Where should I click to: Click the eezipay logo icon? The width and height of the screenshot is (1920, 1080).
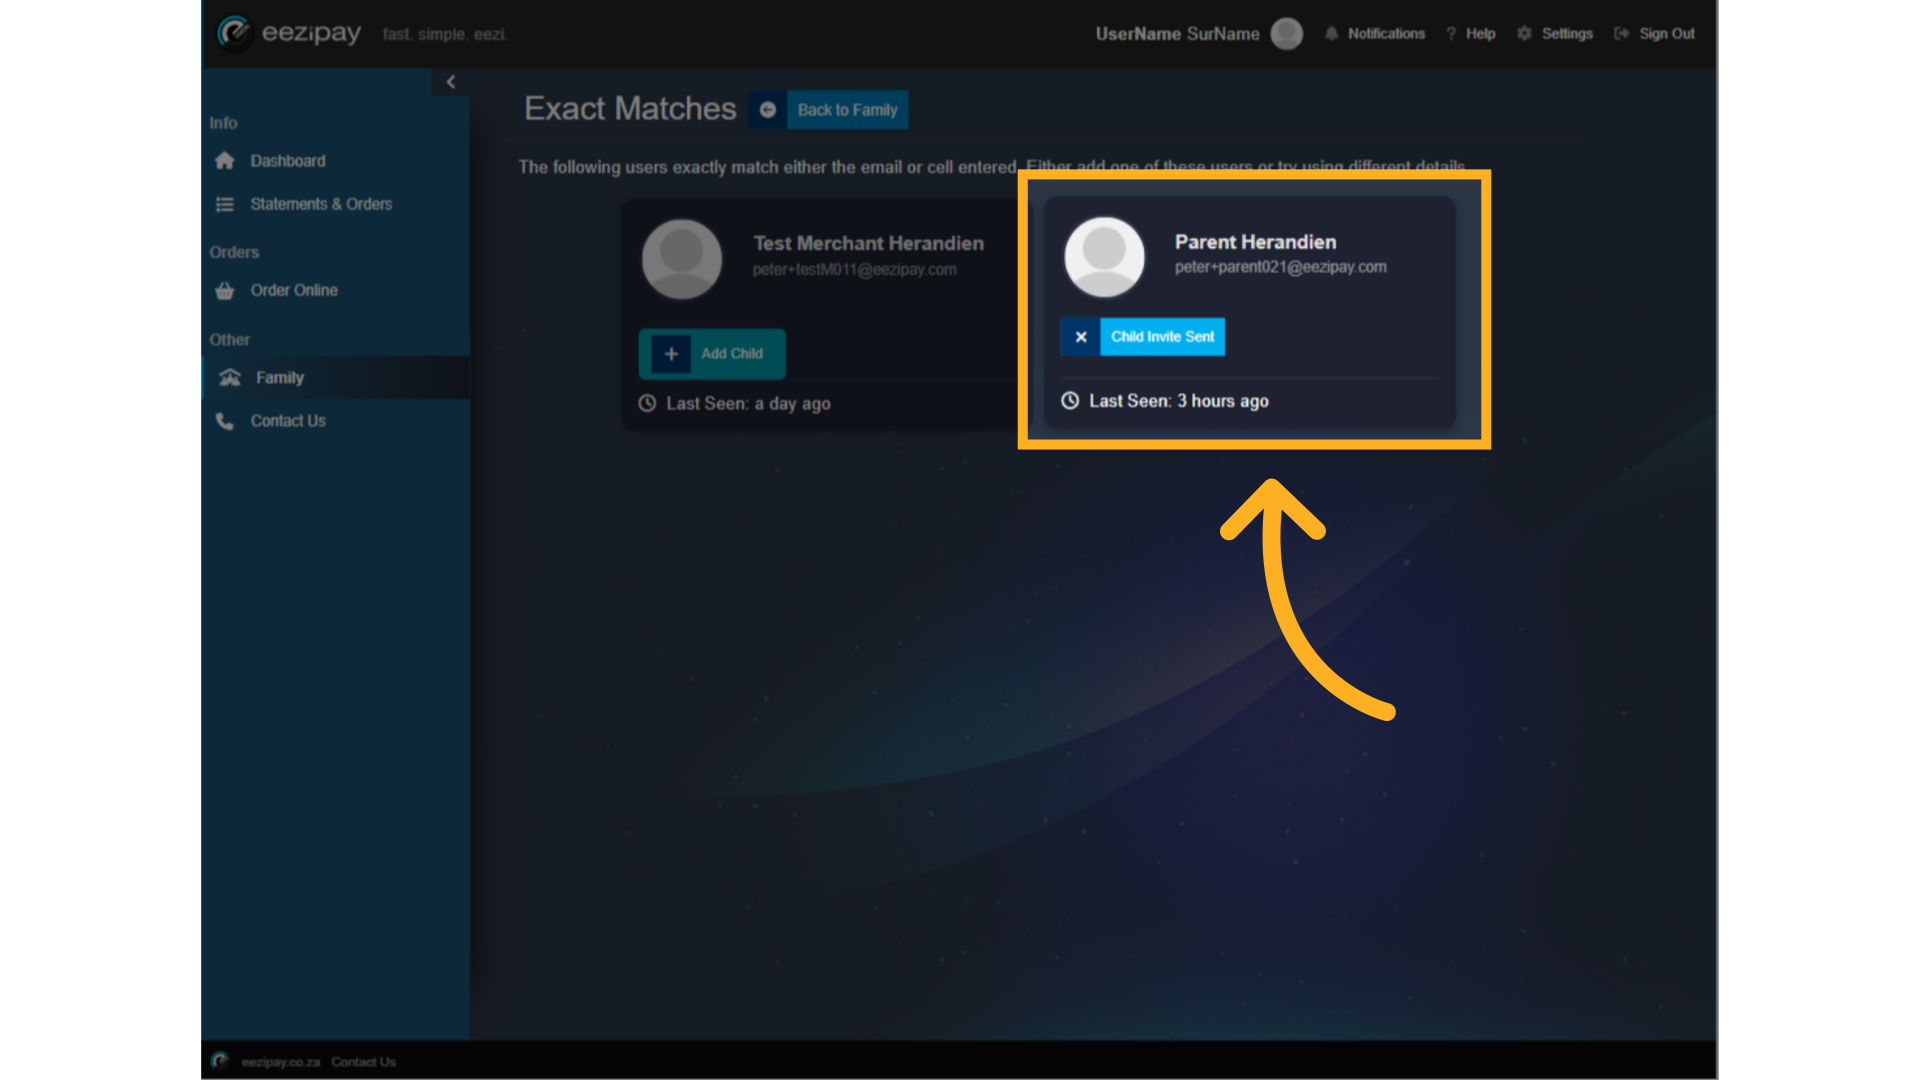pos(235,33)
